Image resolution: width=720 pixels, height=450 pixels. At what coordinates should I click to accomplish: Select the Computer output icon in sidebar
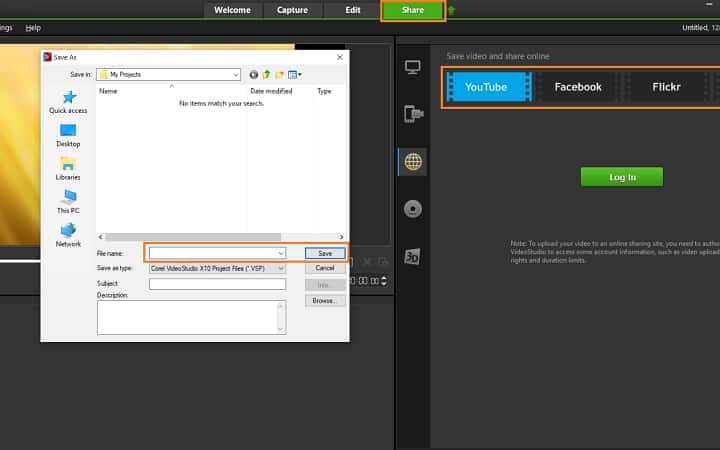412,67
